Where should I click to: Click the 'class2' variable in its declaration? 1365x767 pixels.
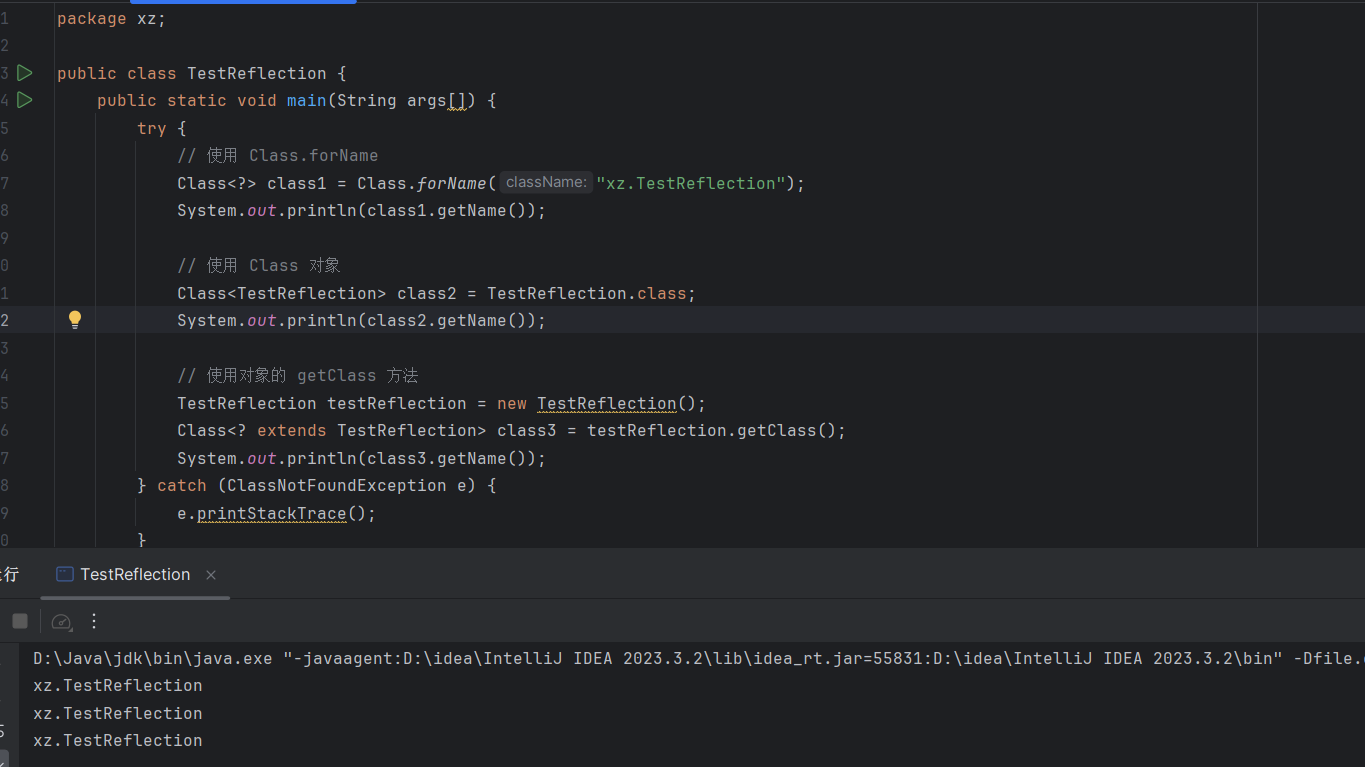point(426,293)
